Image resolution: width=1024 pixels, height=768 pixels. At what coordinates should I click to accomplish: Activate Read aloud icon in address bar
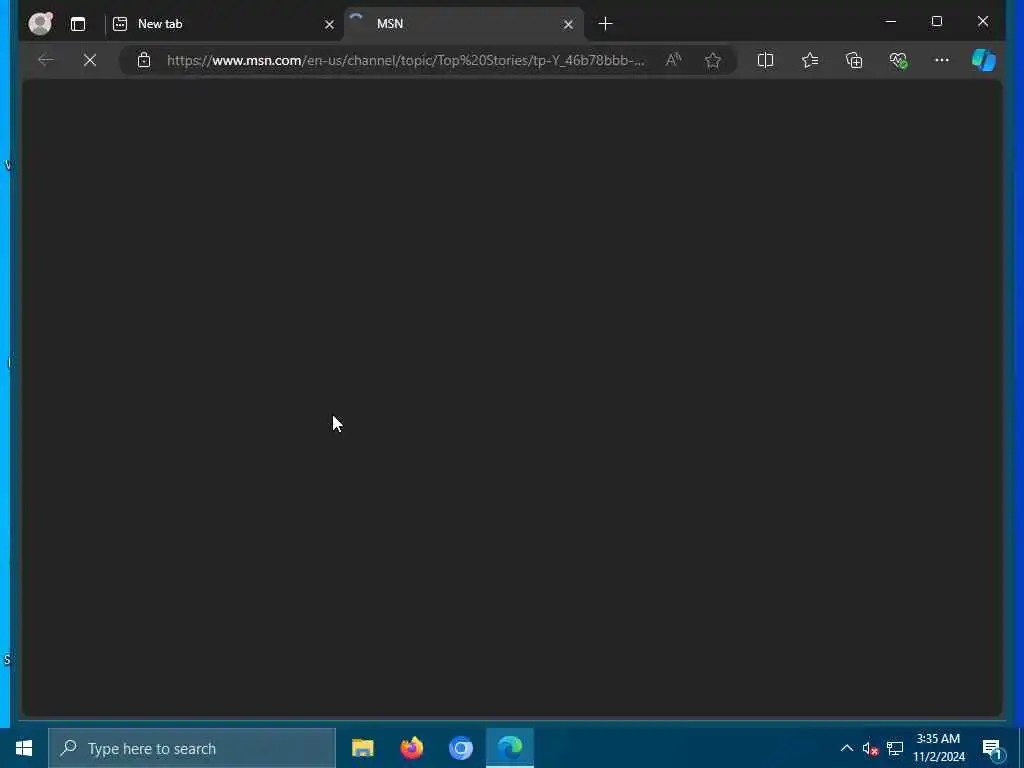(x=673, y=60)
